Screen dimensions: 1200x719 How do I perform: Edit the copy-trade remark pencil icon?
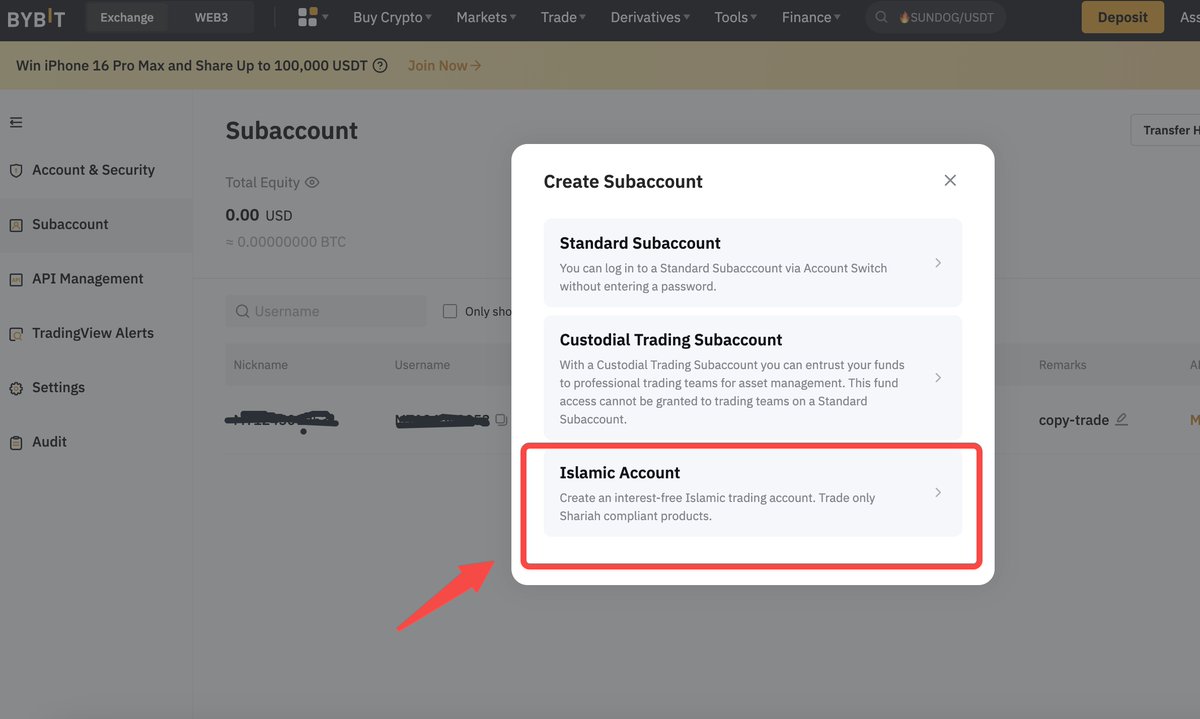(1121, 419)
